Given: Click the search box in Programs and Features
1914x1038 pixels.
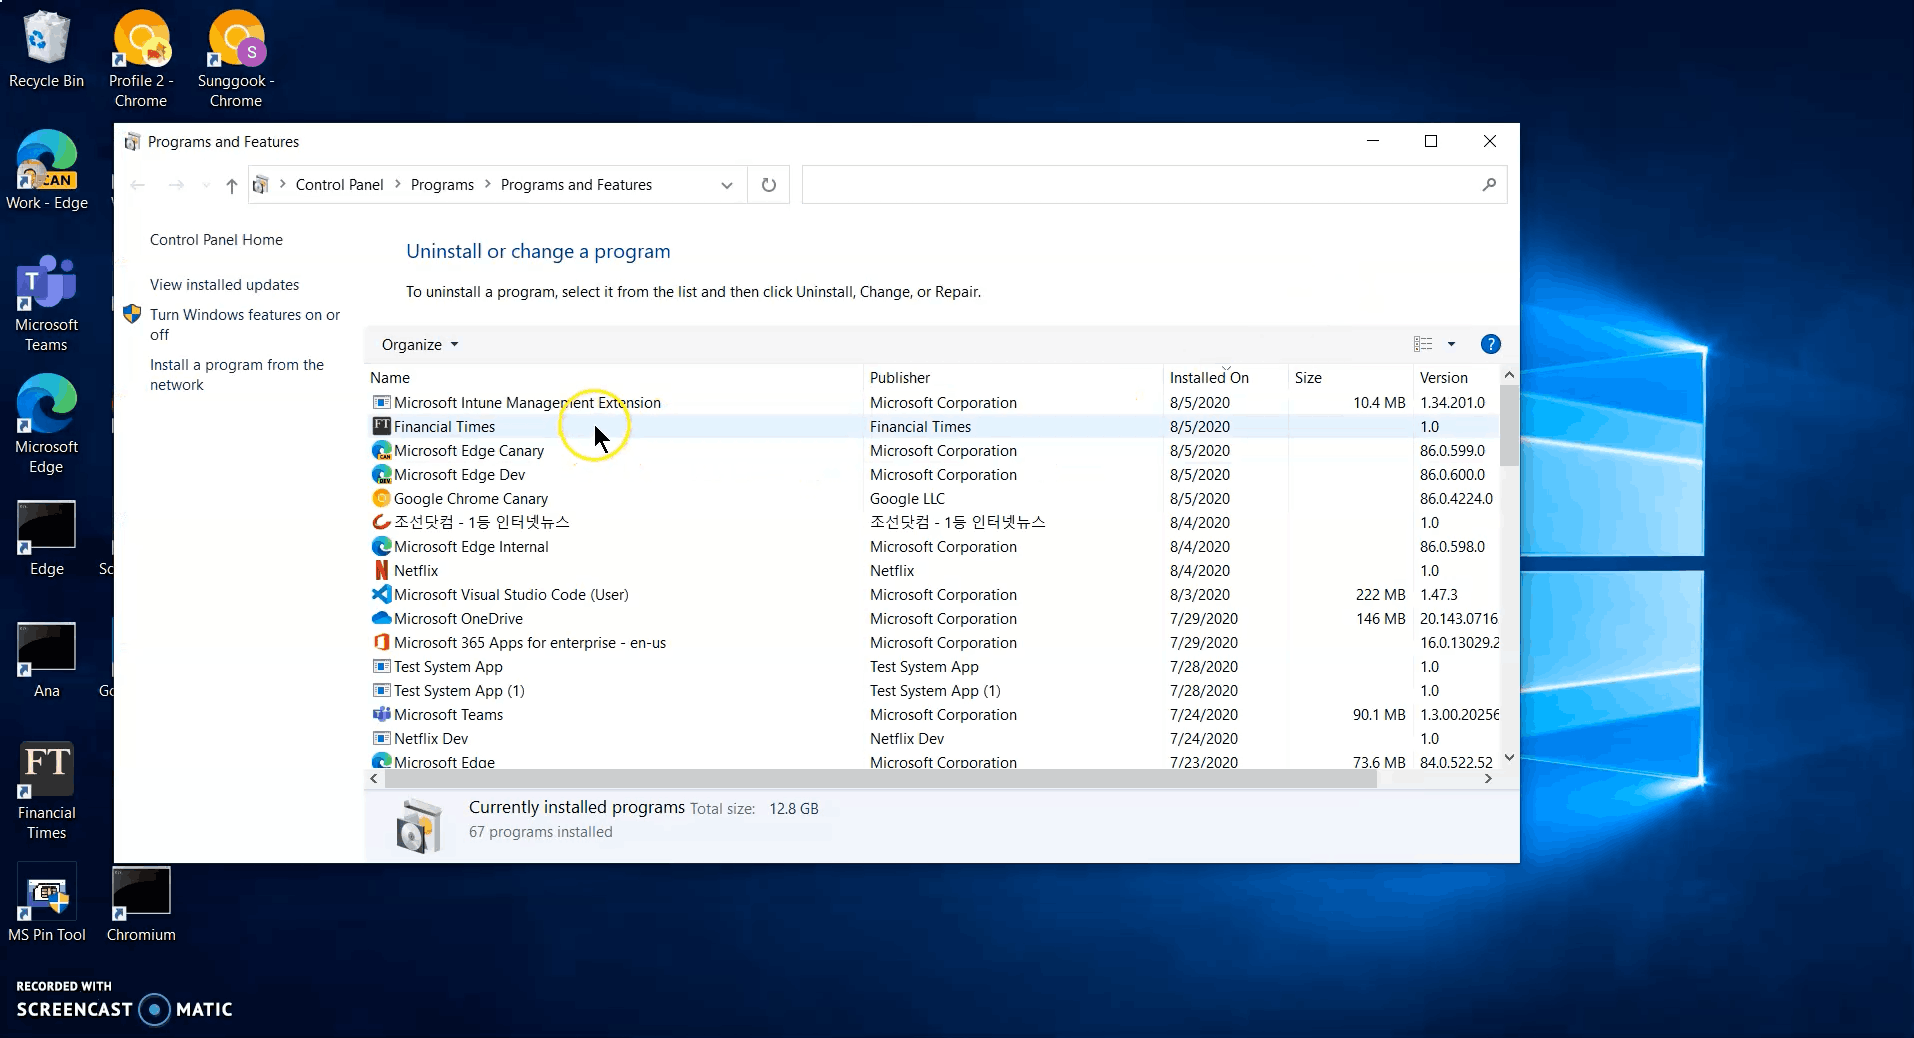Looking at the screenshot, I should pos(1140,185).
